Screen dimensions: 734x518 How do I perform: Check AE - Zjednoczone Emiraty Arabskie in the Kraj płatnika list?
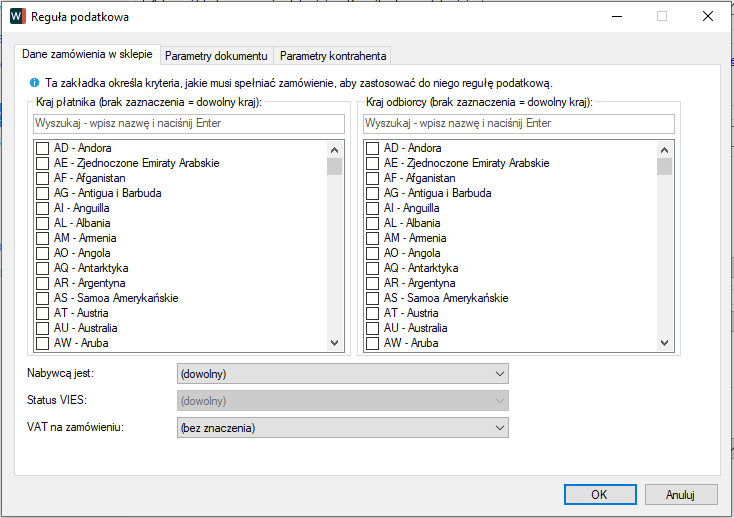[43, 163]
